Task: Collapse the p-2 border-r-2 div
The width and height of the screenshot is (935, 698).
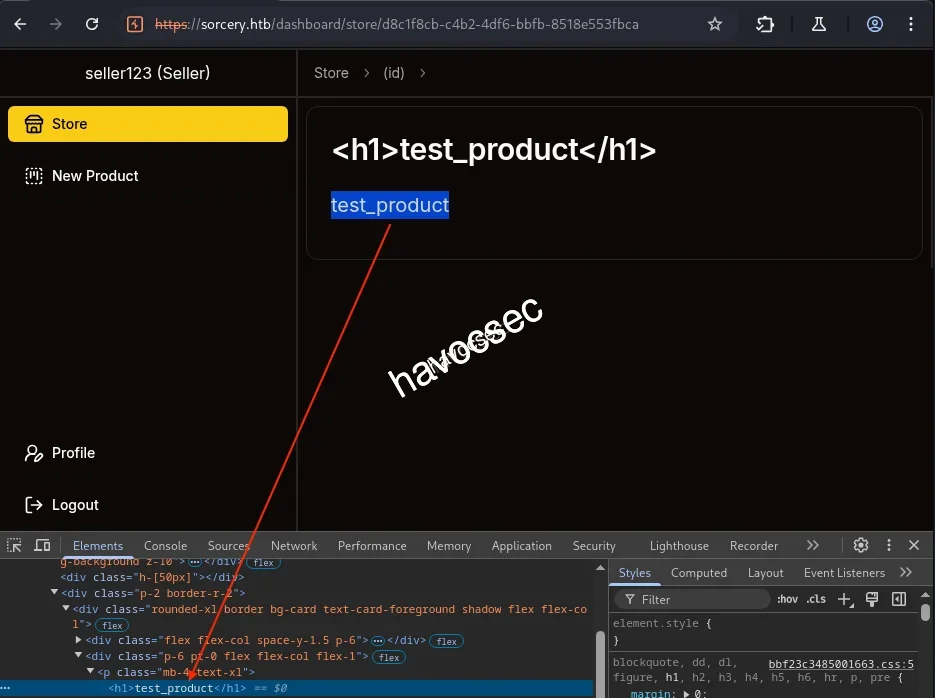Action: click(x=54, y=591)
